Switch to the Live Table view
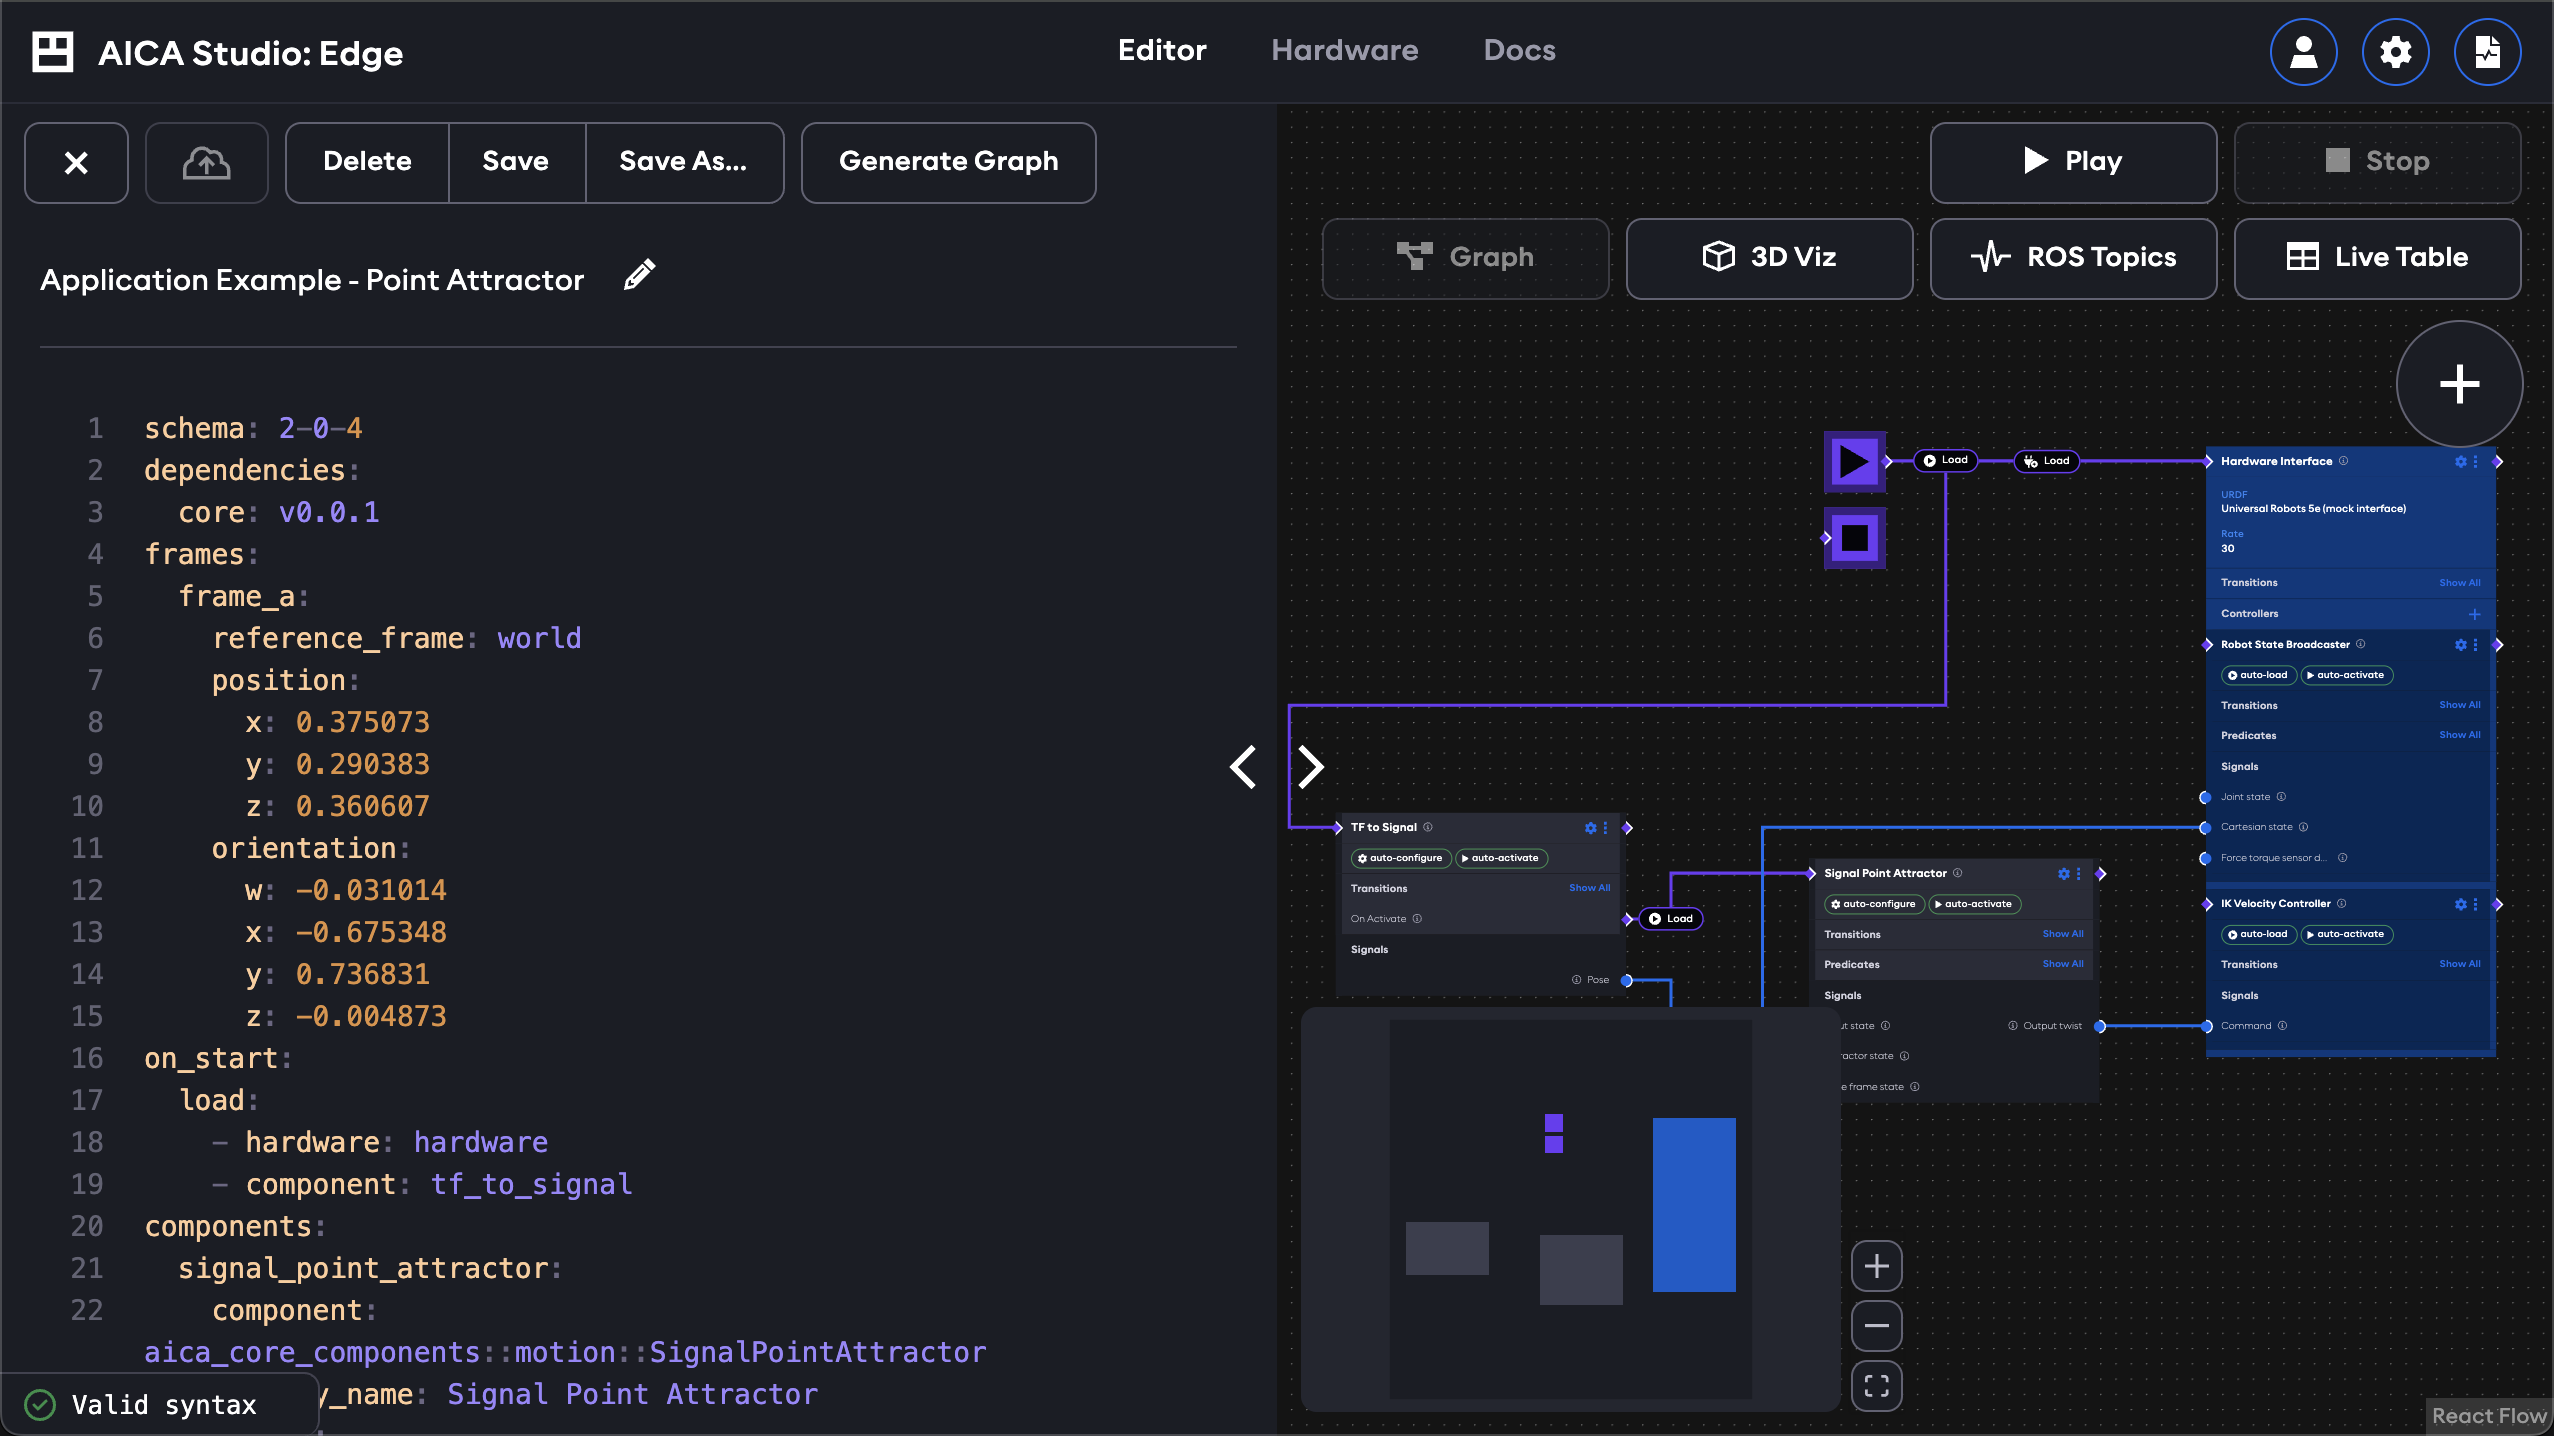The height and width of the screenshot is (1436, 2554). point(2377,258)
